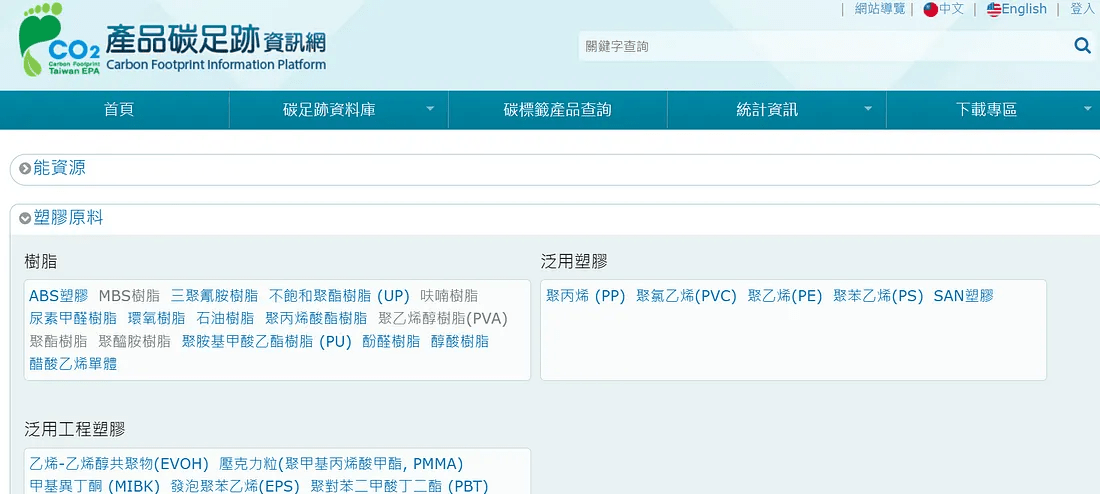
Task: Open 乙烯-乙烯醇共聚物(EVOH) link
Action: 119,465
